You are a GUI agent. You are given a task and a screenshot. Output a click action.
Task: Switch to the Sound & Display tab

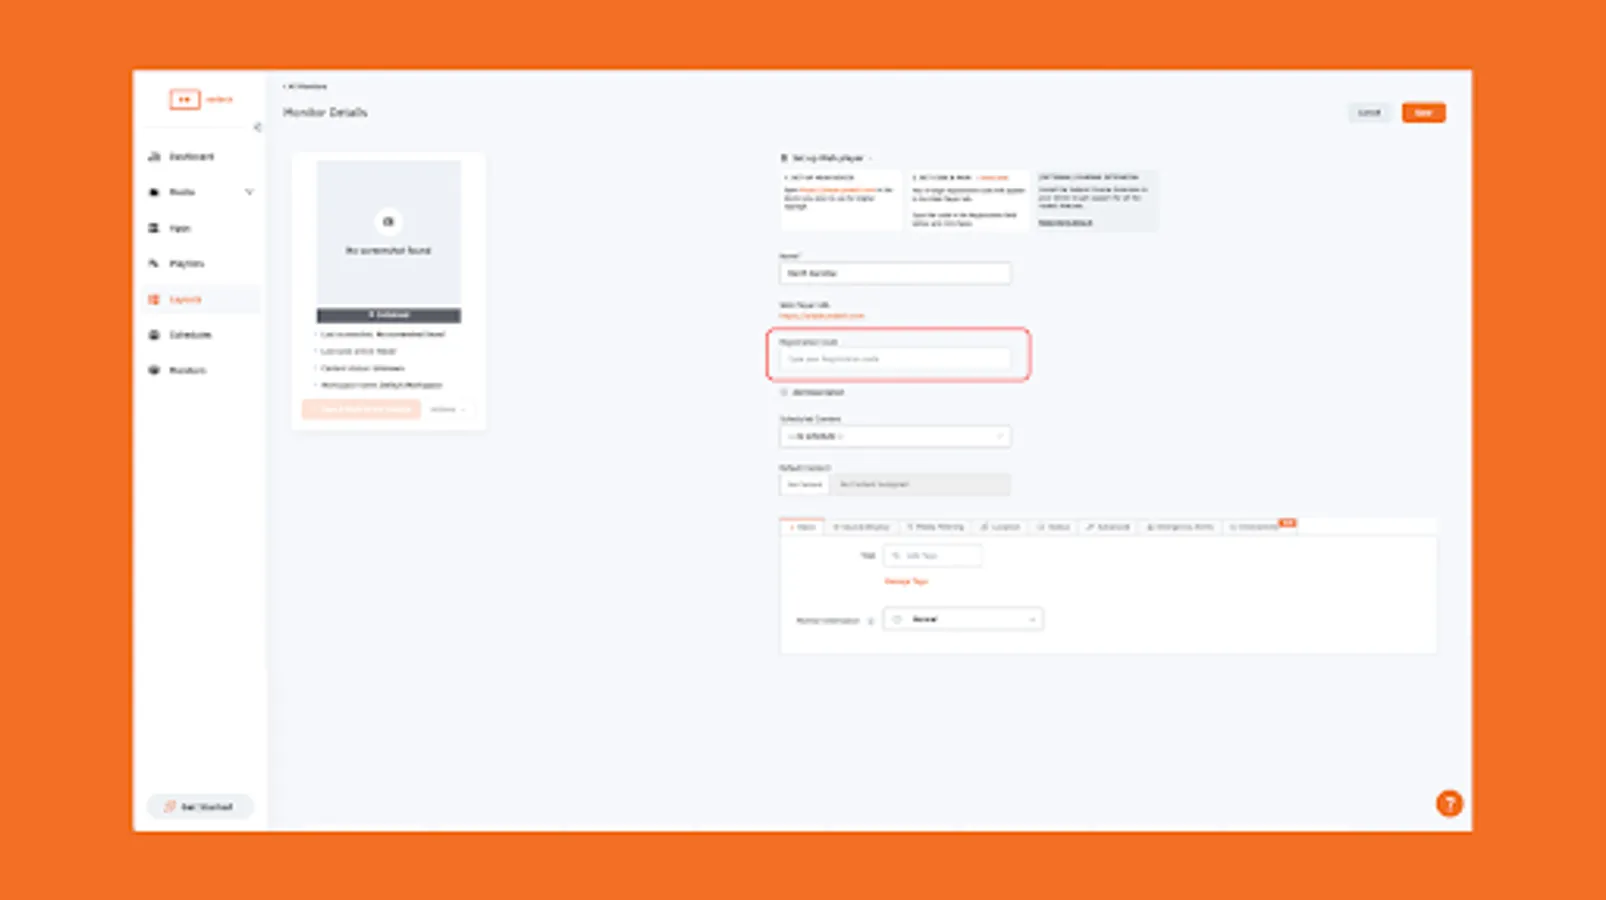pyautogui.click(x=862, y=527)
